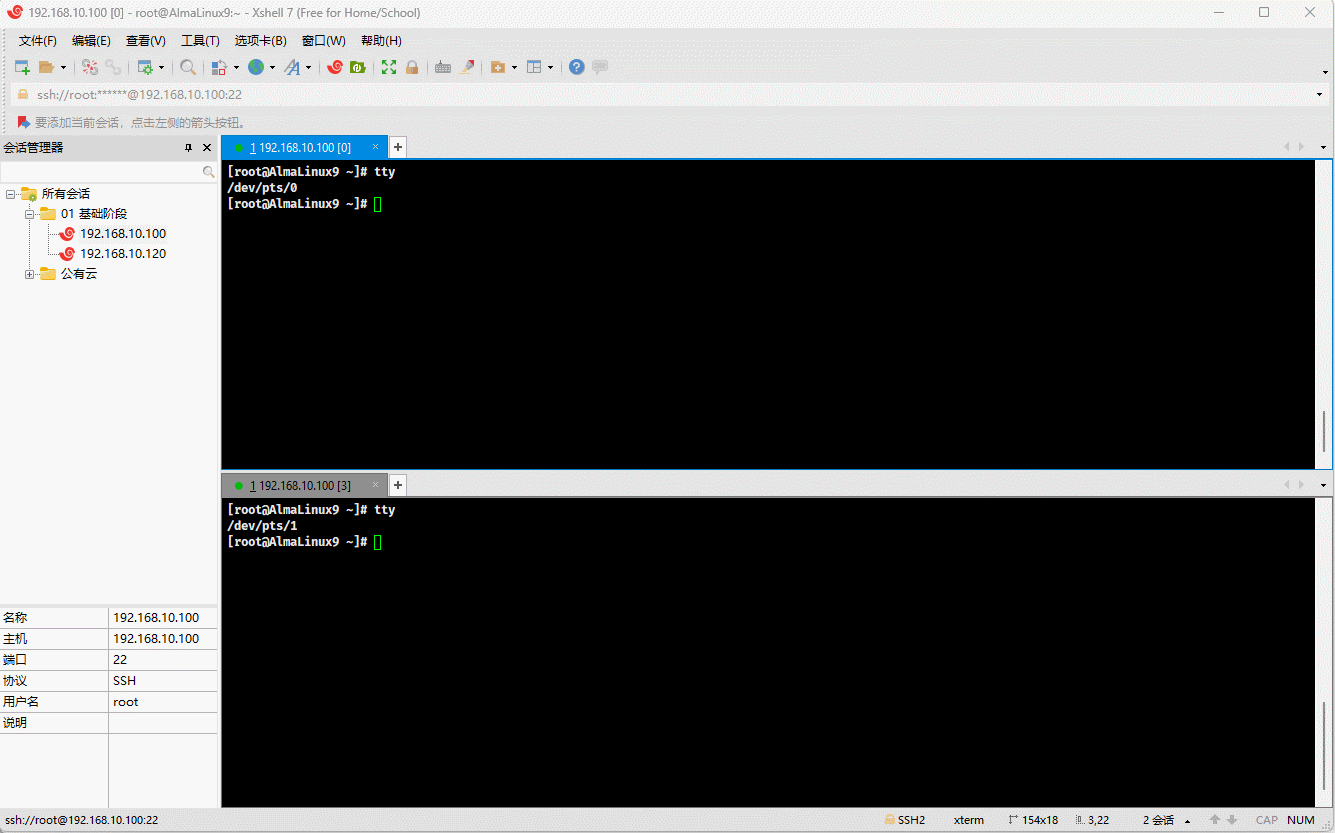Click the top terminal vertical scrollbar
This screenshot has height=833, width=1335.
[x=1325, y=430]
